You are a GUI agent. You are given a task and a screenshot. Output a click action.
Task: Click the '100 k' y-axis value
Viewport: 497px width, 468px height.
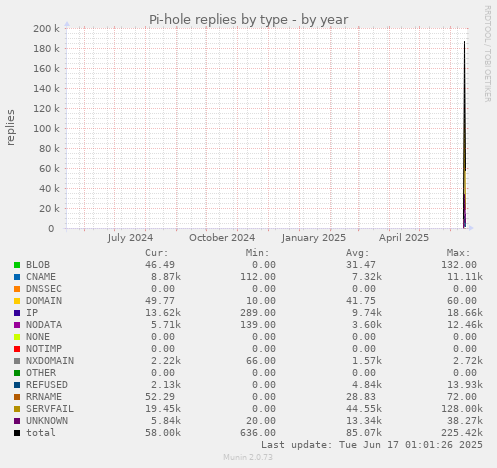pyautogui.click(x=46, y=129)
